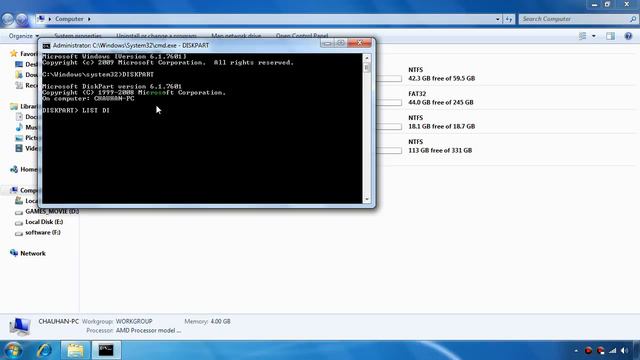Click the command prompt scroll down arrow
This screenshot has width=640, height=360.
pos(367,199)
